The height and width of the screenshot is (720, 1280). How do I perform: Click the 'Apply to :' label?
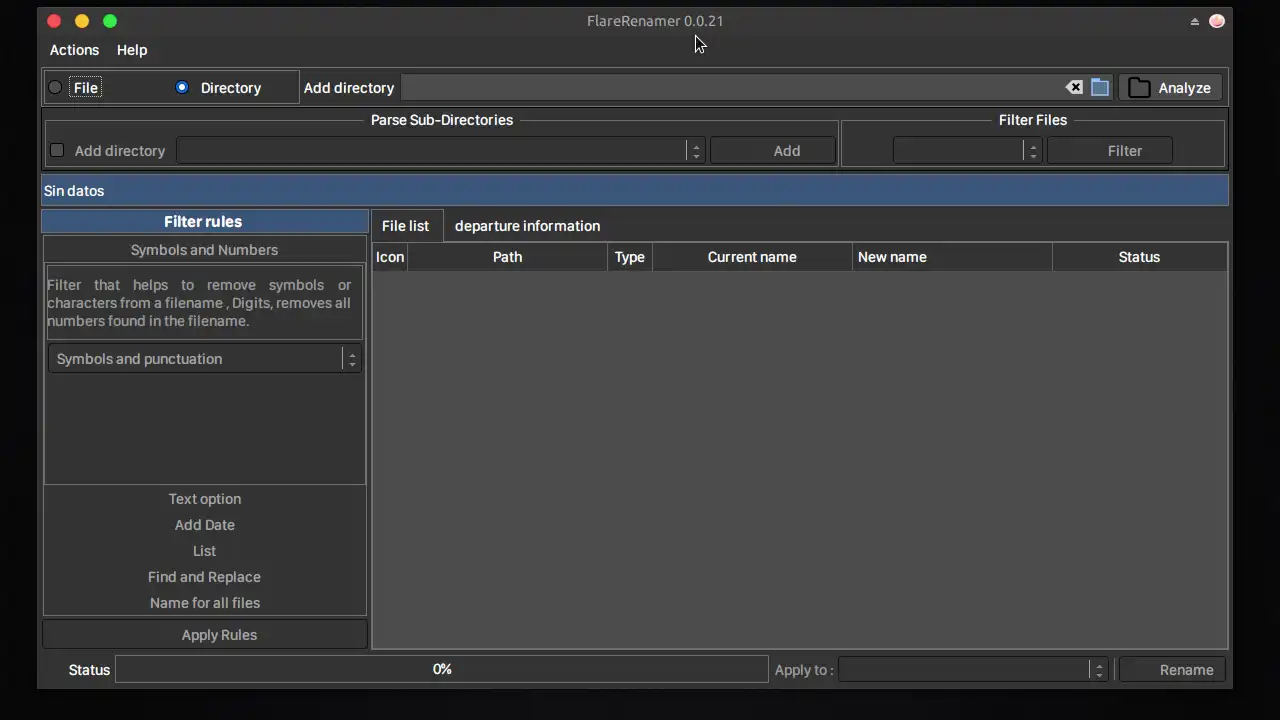[804, 670]
